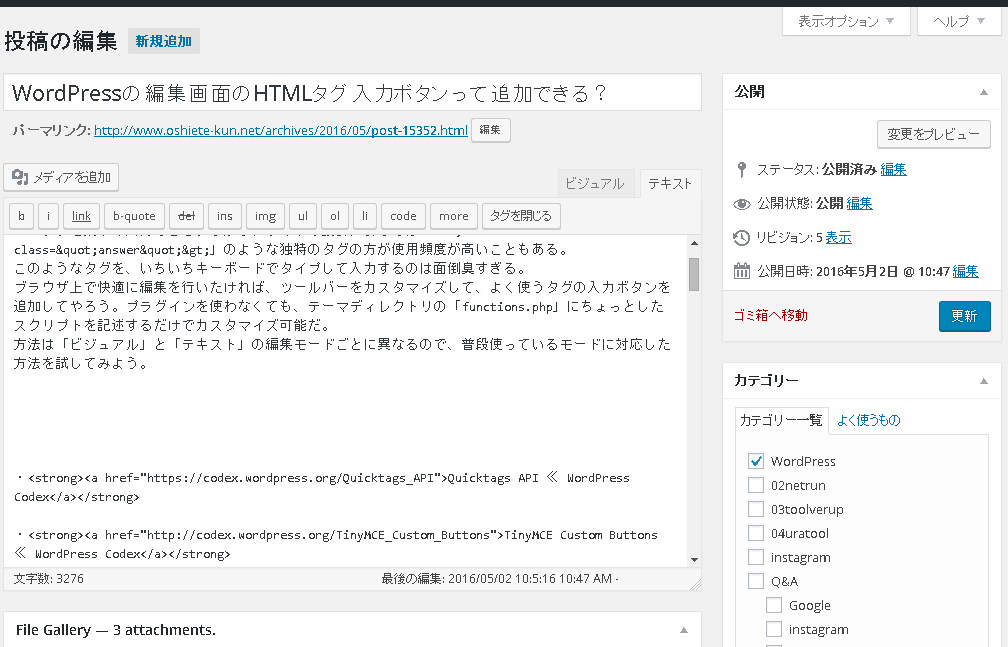Insert italic tag with the i button
The height and width of the screenshot is (647, 1008).
coord(48,216)
